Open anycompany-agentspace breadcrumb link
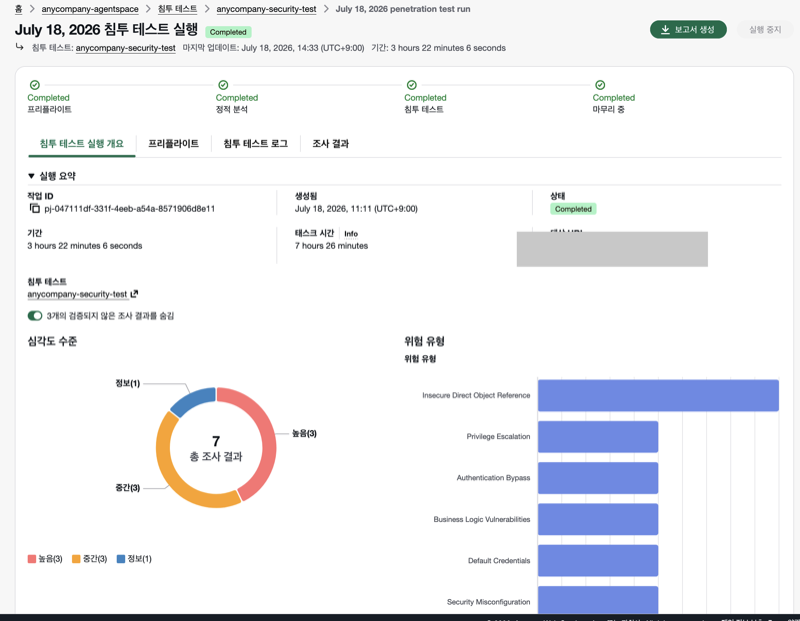The image size is (800, 621). click(x=90, y=9)
